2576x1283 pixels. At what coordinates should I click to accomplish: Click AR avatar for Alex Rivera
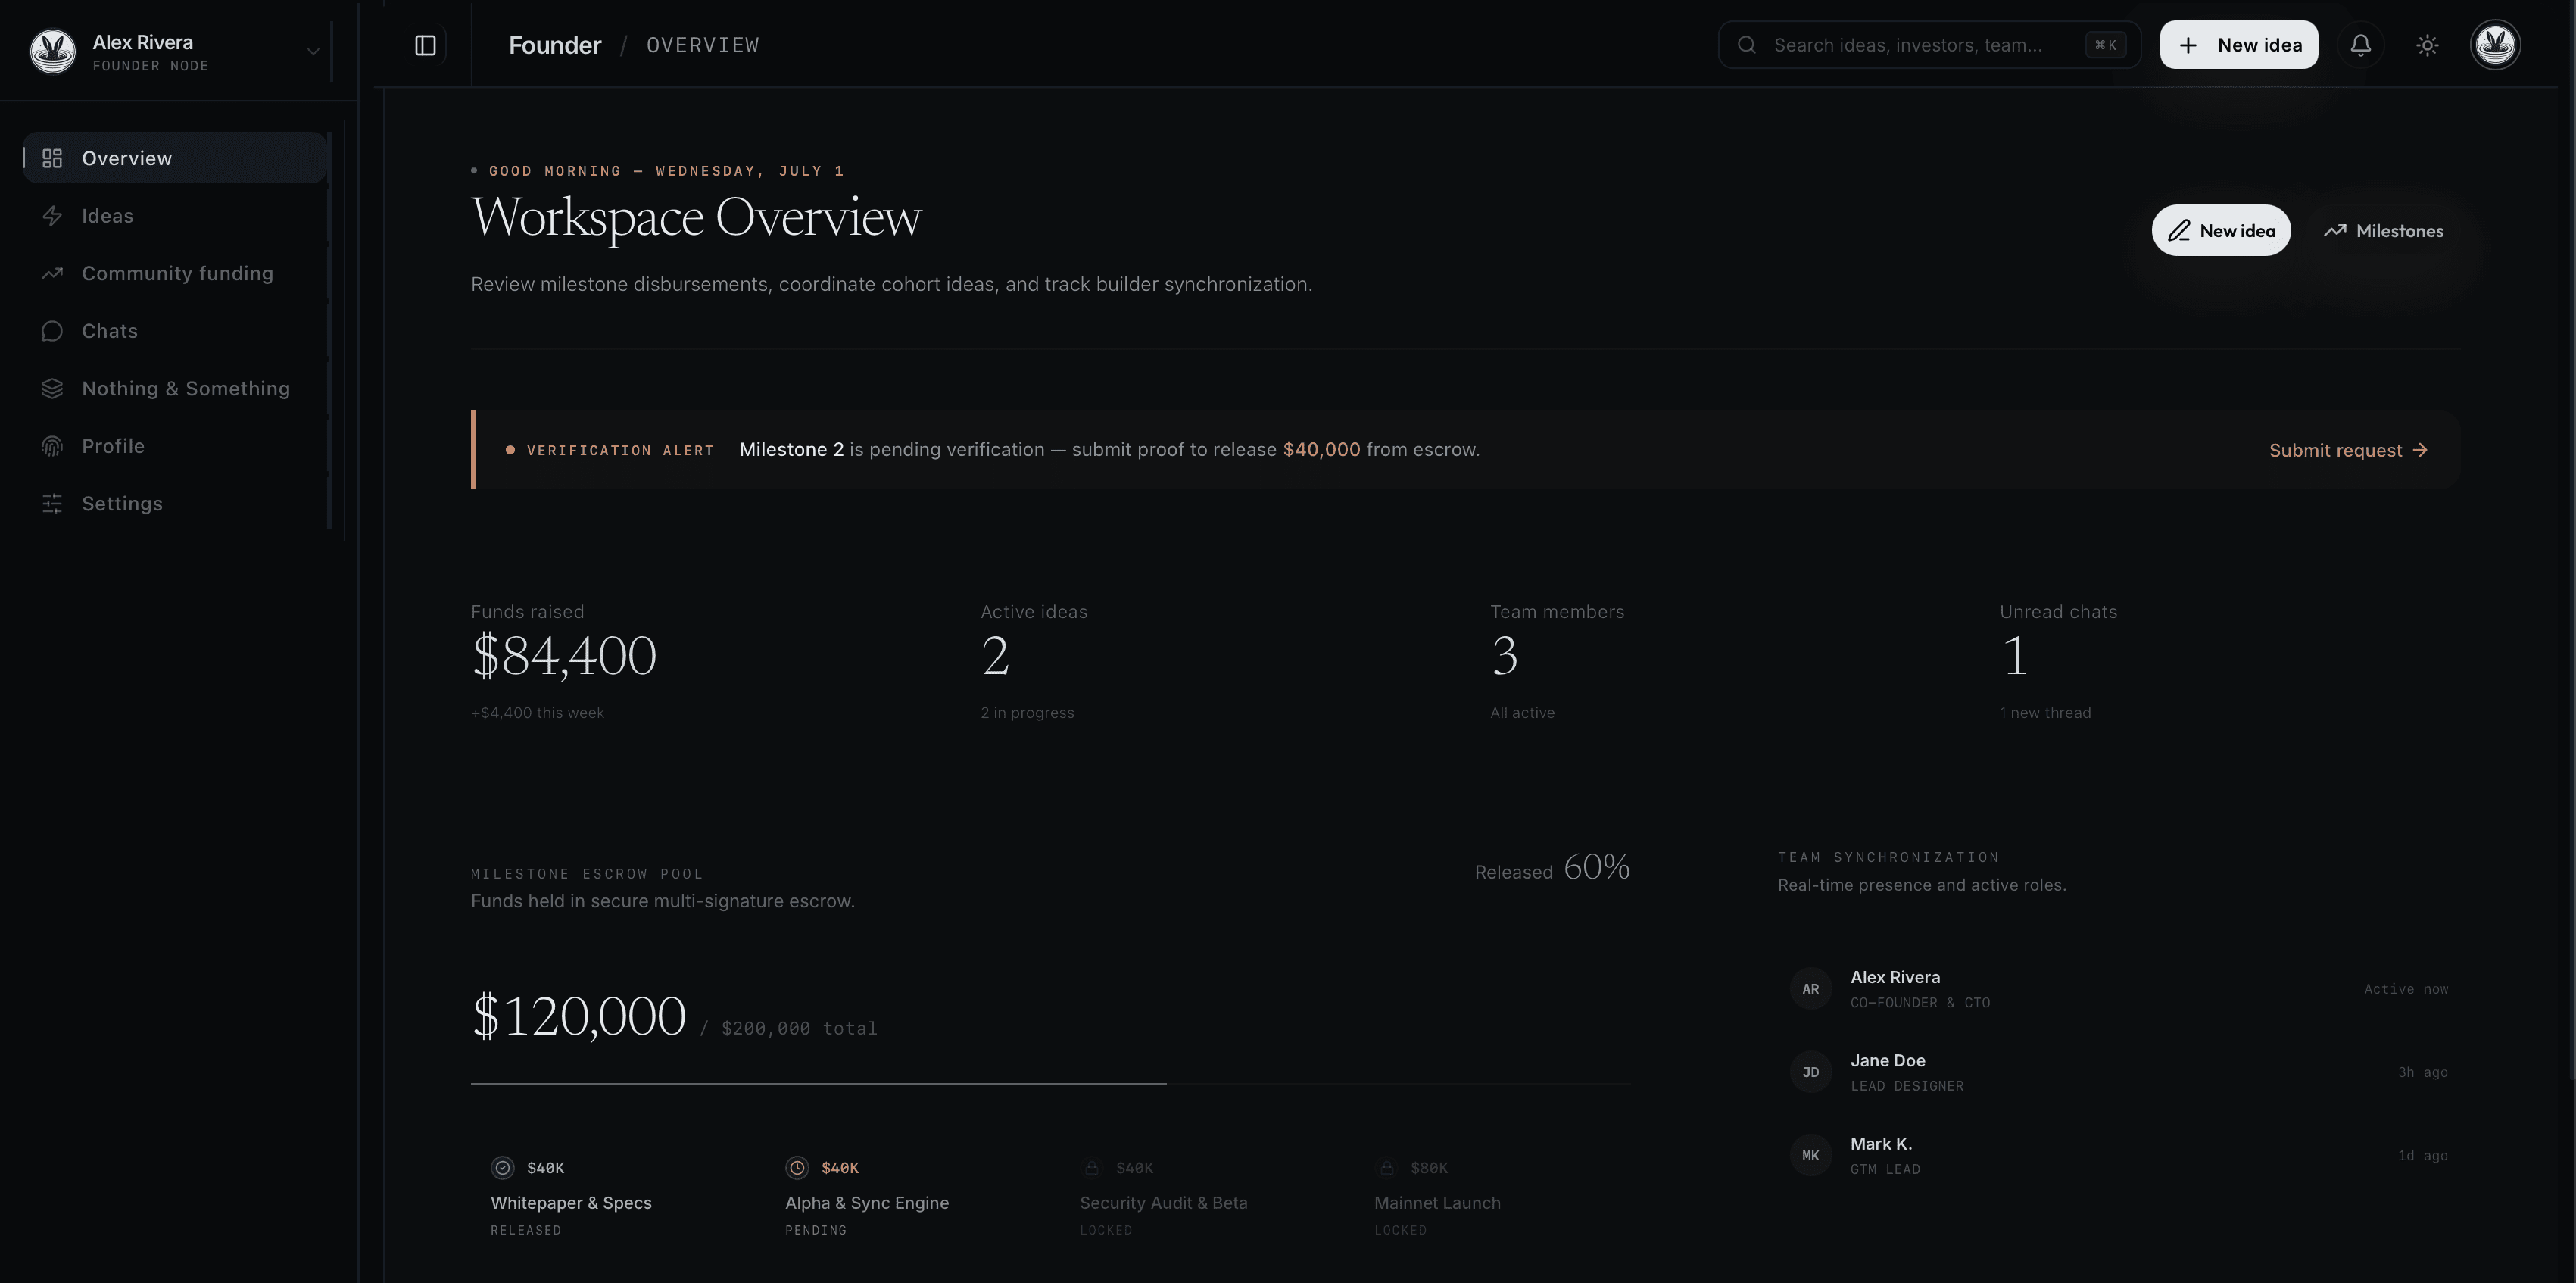coord(1810,989)
